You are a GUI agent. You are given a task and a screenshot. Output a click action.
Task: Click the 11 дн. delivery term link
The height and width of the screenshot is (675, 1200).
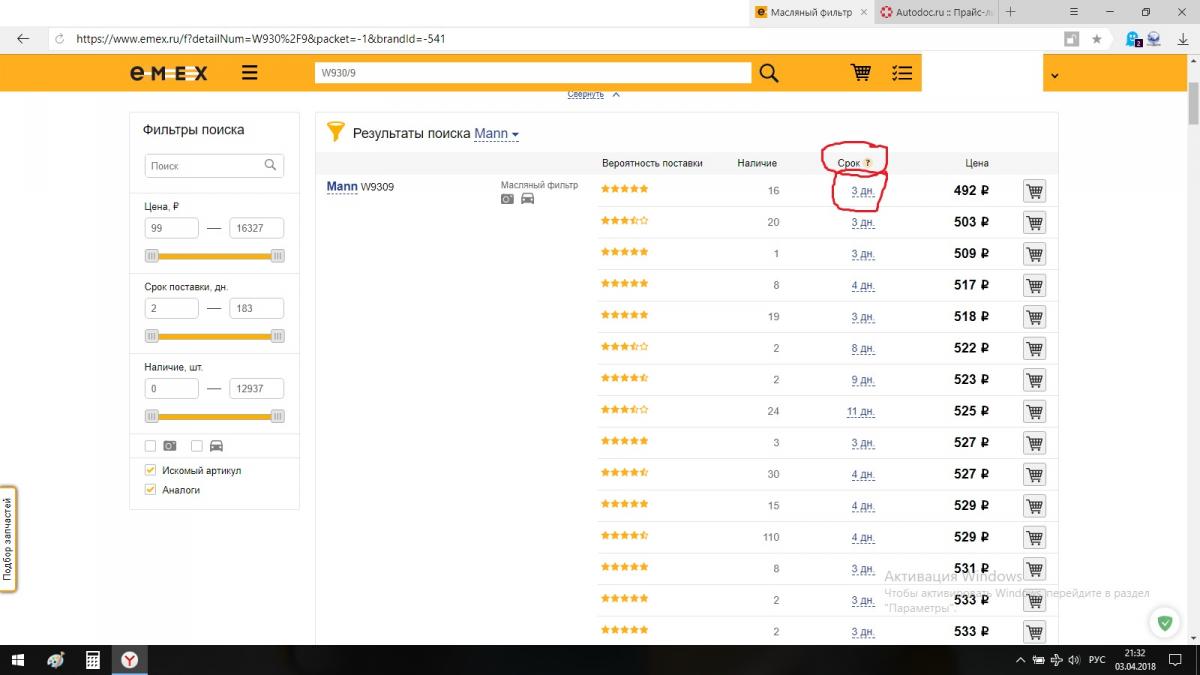860,411
